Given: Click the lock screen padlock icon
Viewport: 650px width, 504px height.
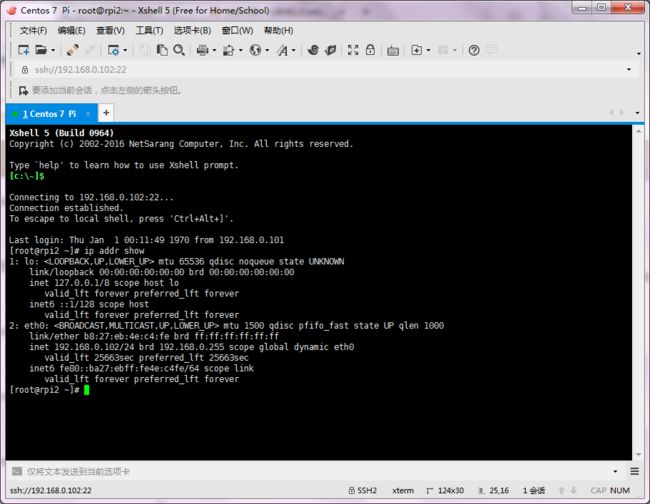Looking at the screenshot, I should click(370, 50).
